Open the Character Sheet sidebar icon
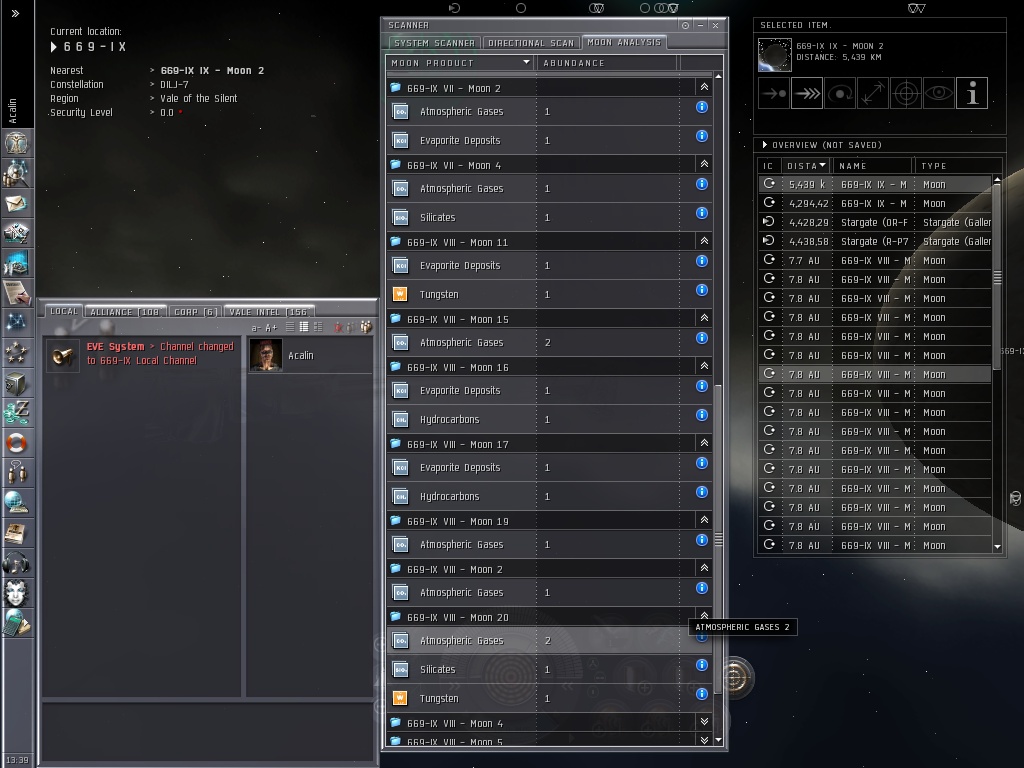Screen dimensions: 1024x768 (16, 142)
